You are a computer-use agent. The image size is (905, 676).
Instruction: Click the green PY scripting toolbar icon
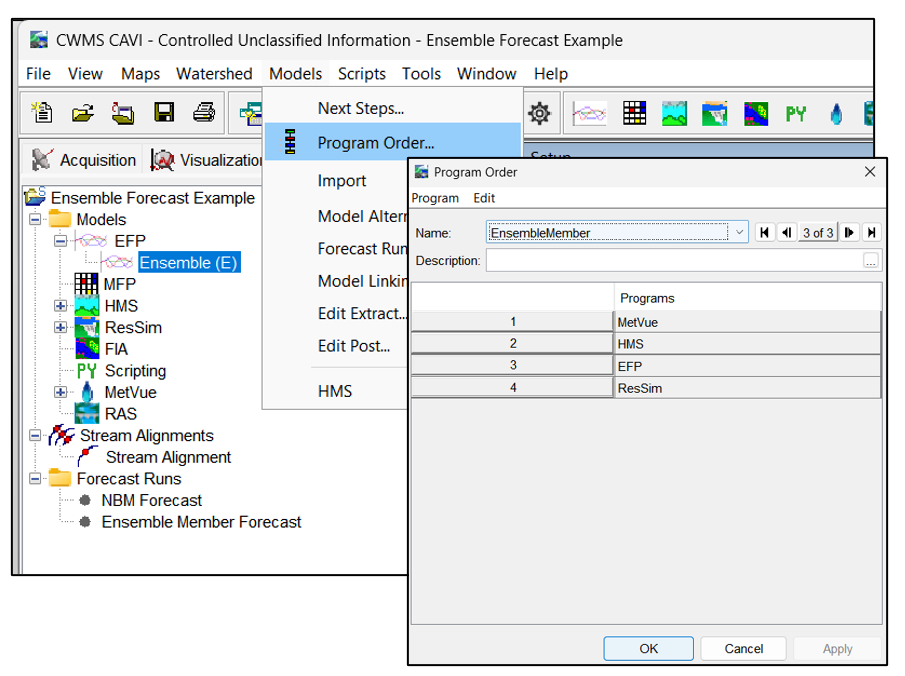[x=796, y=114]
